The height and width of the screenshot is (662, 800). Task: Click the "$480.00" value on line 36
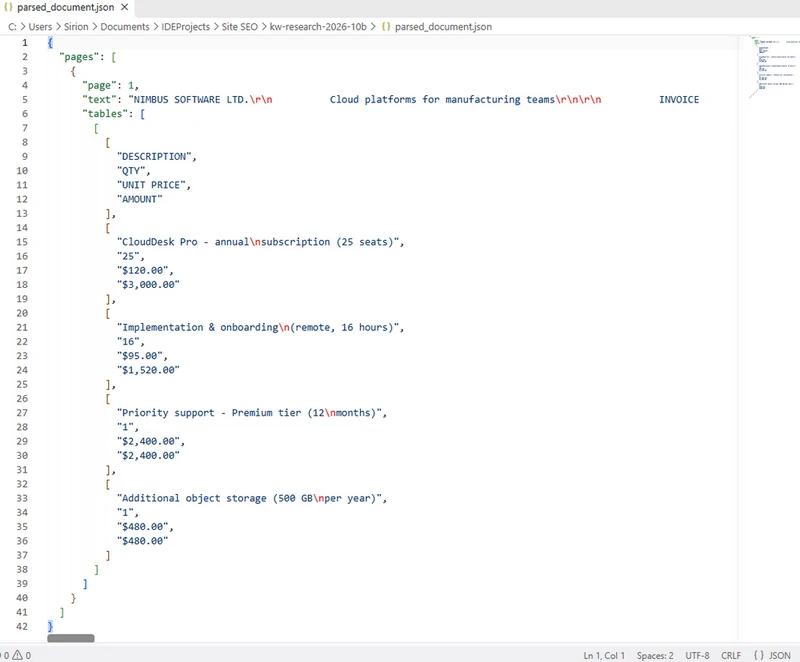pos(142,541)
